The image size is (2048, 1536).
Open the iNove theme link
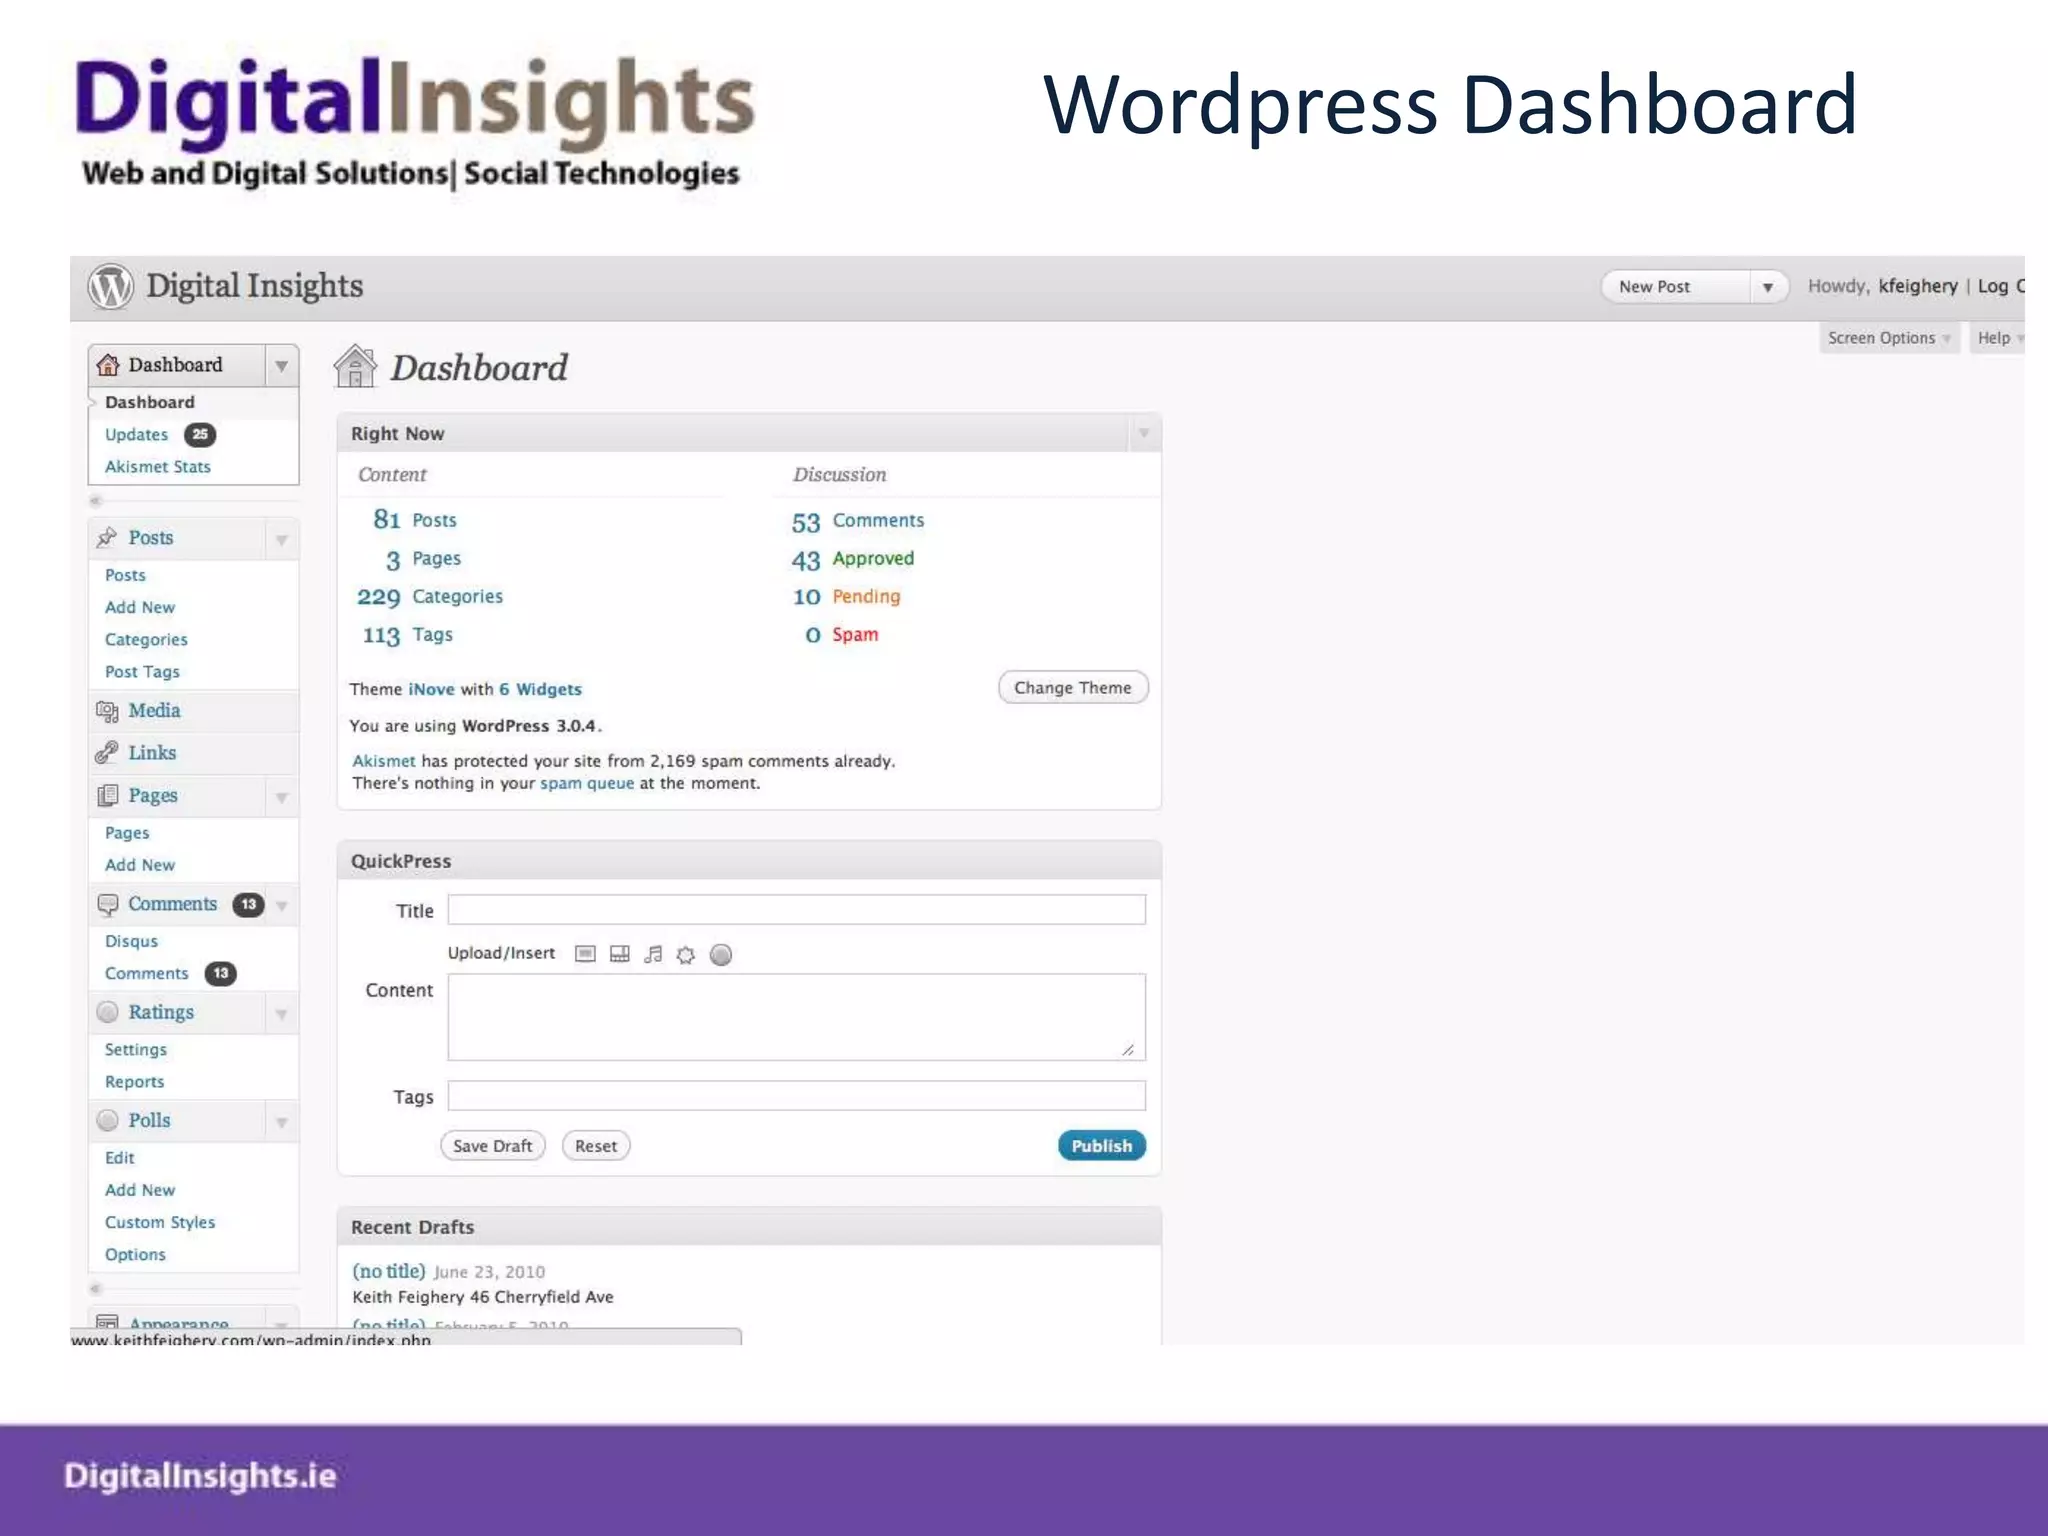[431, 689]
